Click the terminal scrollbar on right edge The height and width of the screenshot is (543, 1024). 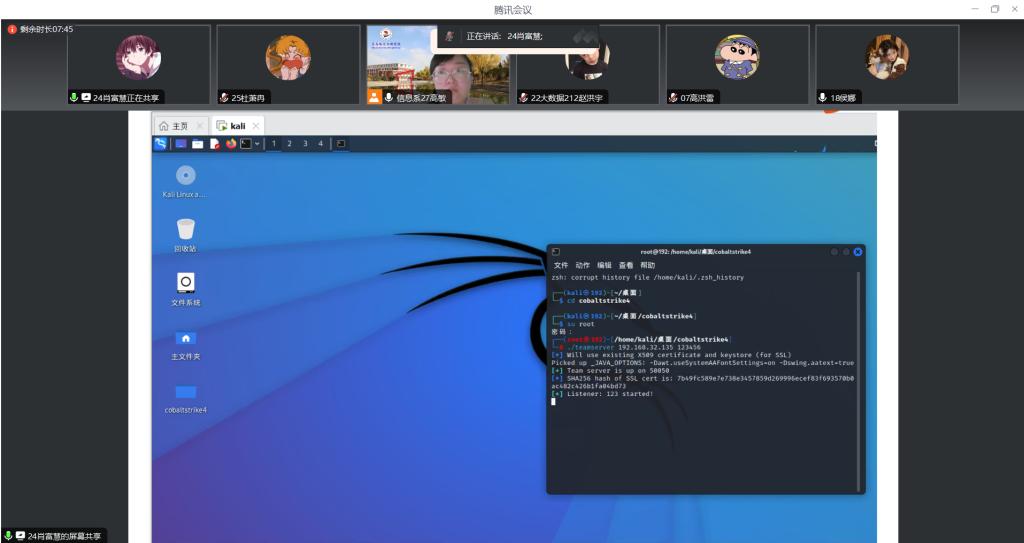click(x=857, y=380)
